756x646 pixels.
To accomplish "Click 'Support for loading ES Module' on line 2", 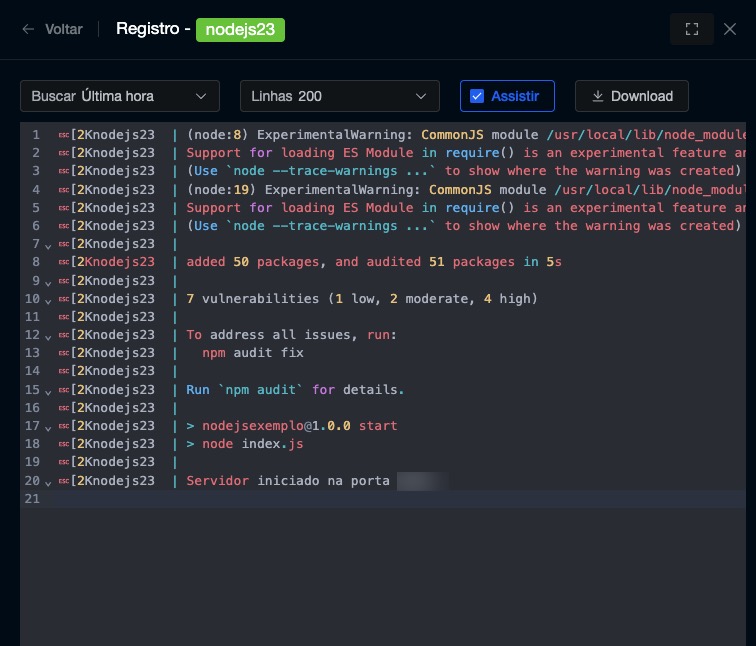I will pos(299,153).
